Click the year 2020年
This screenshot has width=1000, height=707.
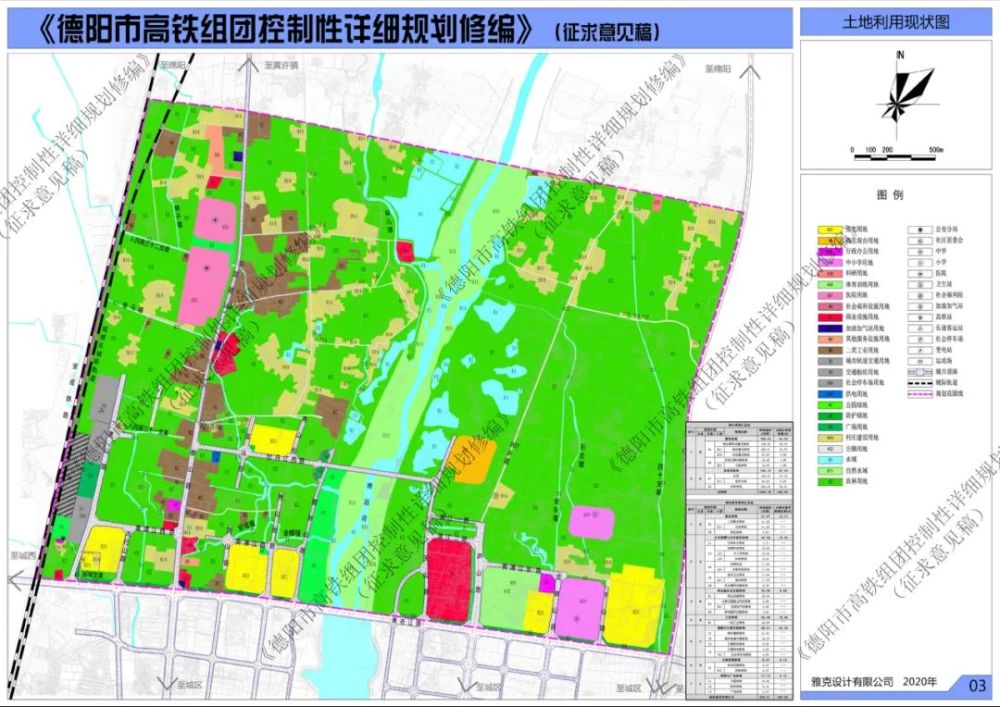[919, 681]
